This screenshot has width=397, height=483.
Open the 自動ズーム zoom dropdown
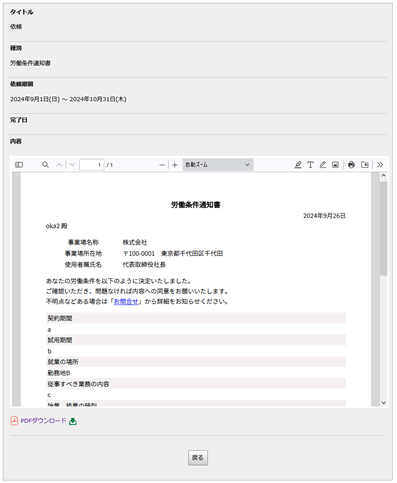pos(218,165)
